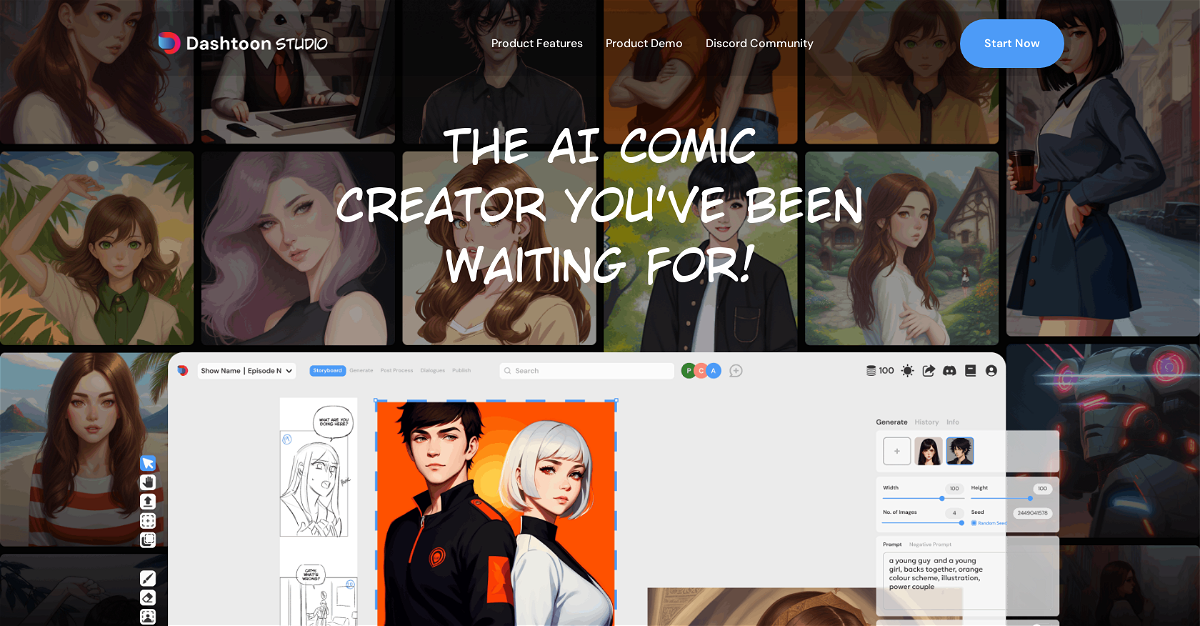This screenshot has width=1200, height=626.
Task: Adjust the No. of Images slider
Action: click(x=923, y=522)
